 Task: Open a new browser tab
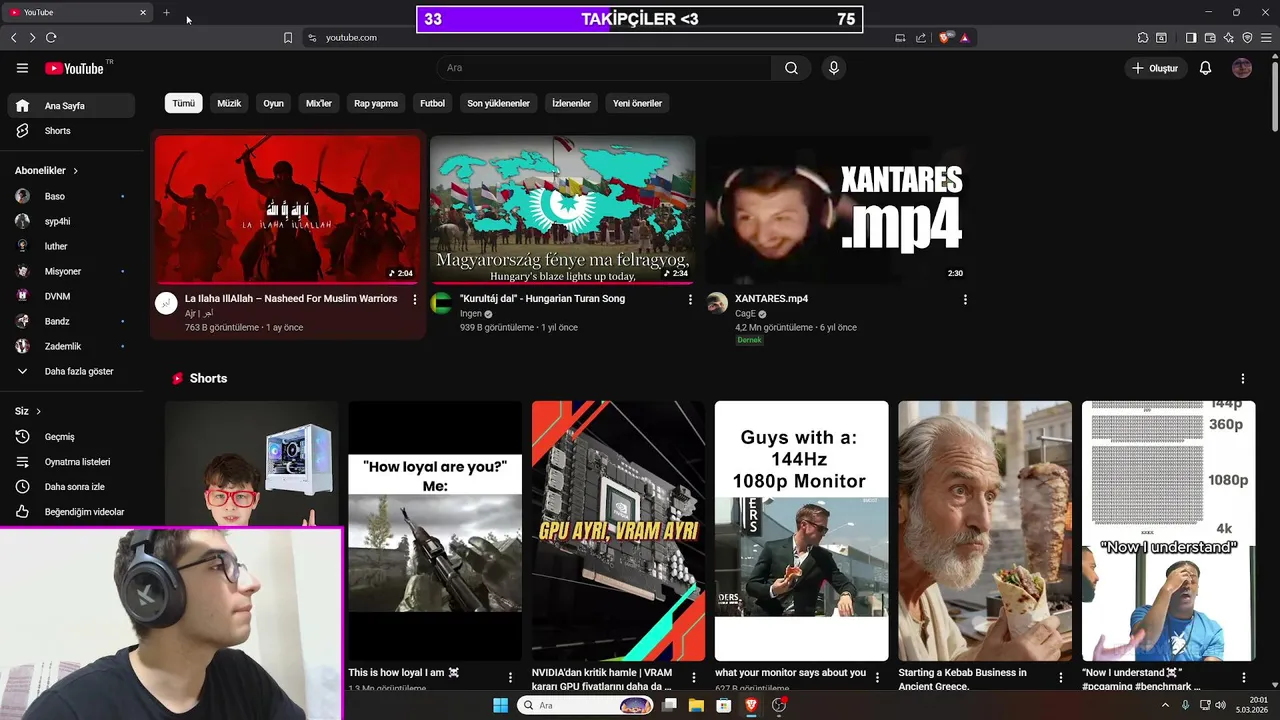166,13
